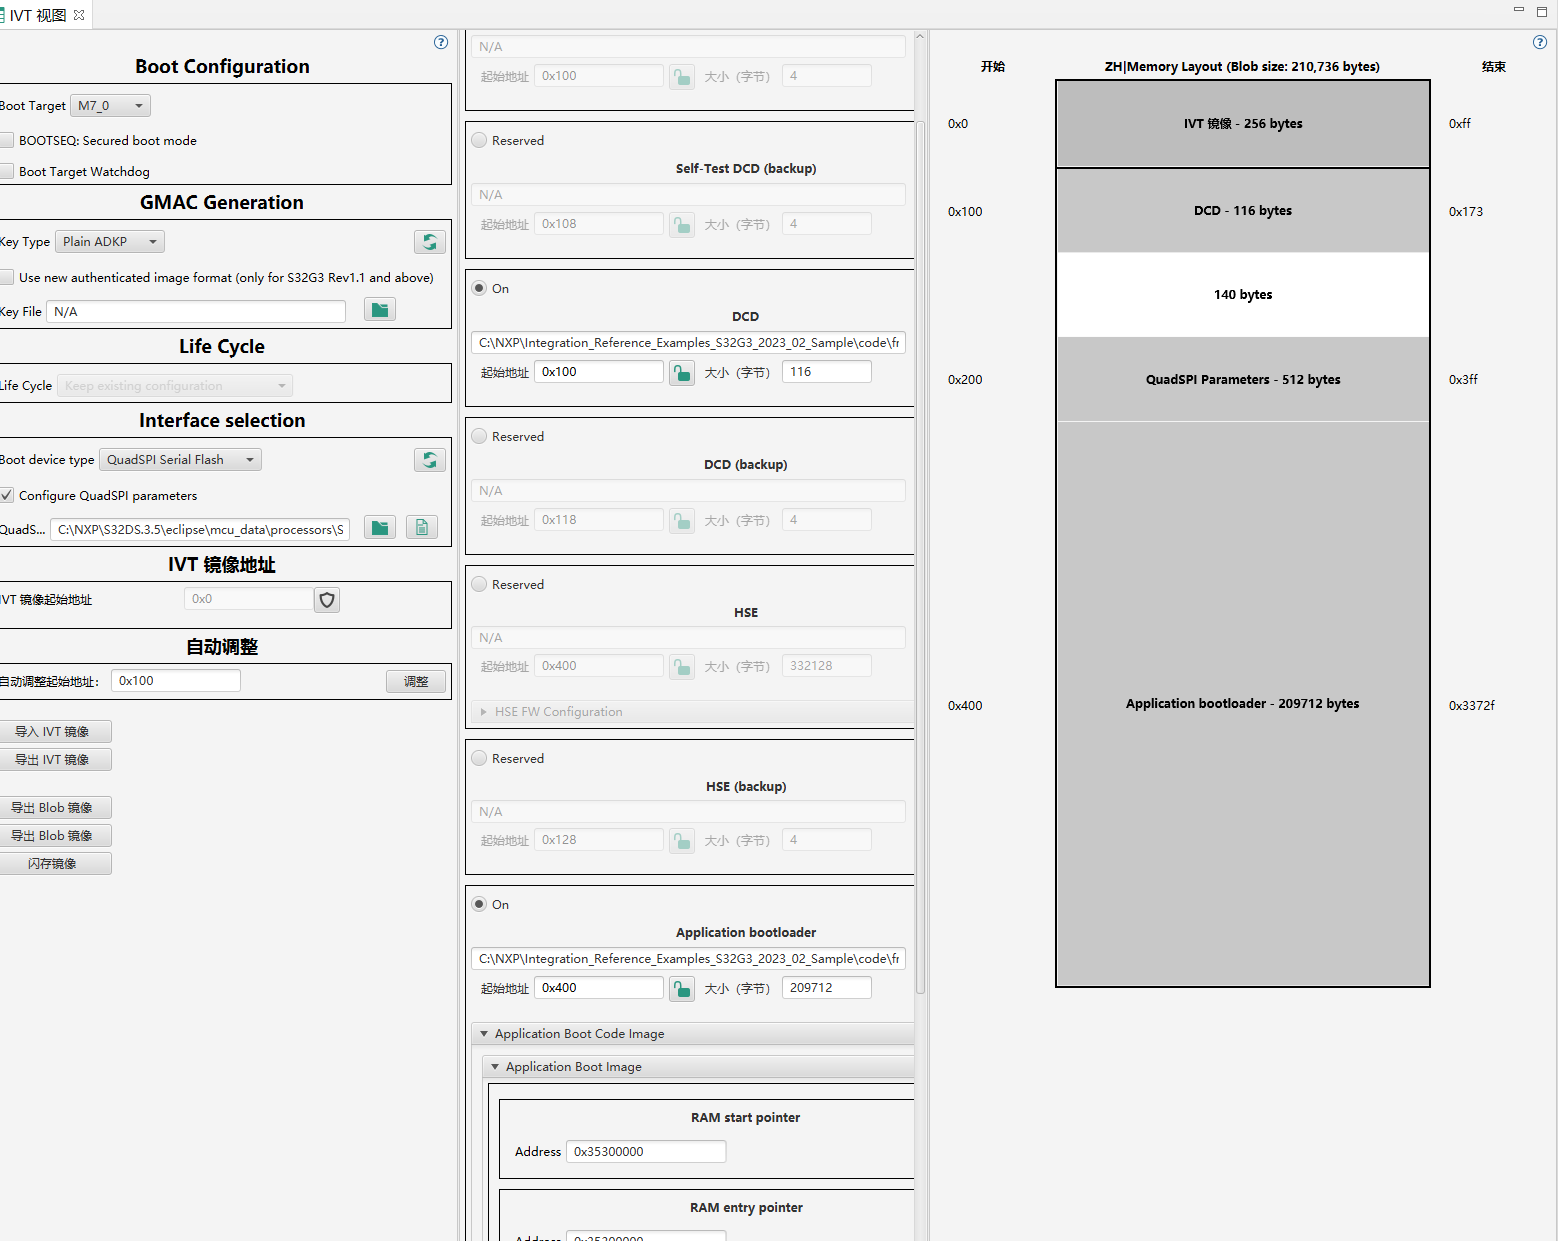
Task: Open the Key Type dropdown
Action: (110, 241)
